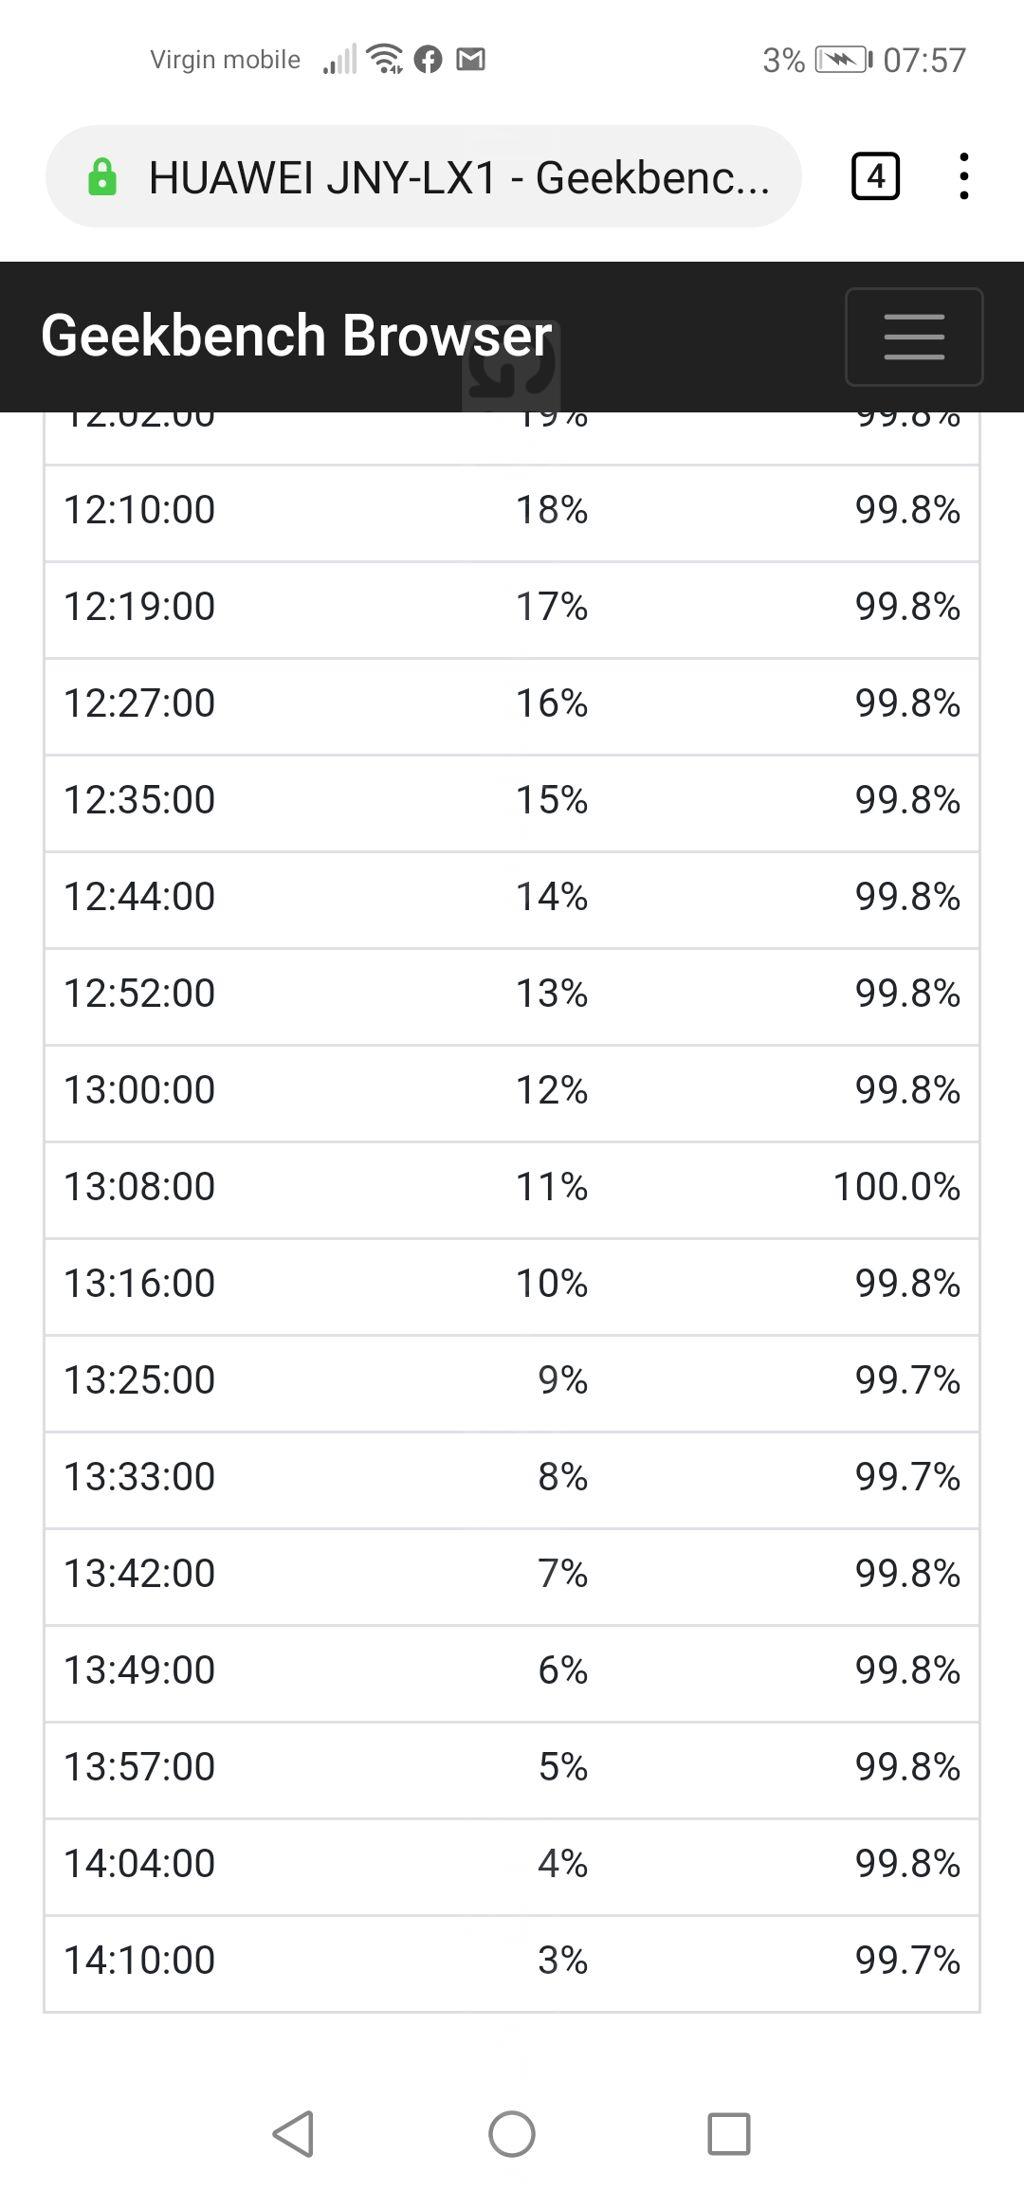Tap the 12:44:00 timestamp cell
The width and height of the screenshot is (1024, 2190).
pos(139,897)
